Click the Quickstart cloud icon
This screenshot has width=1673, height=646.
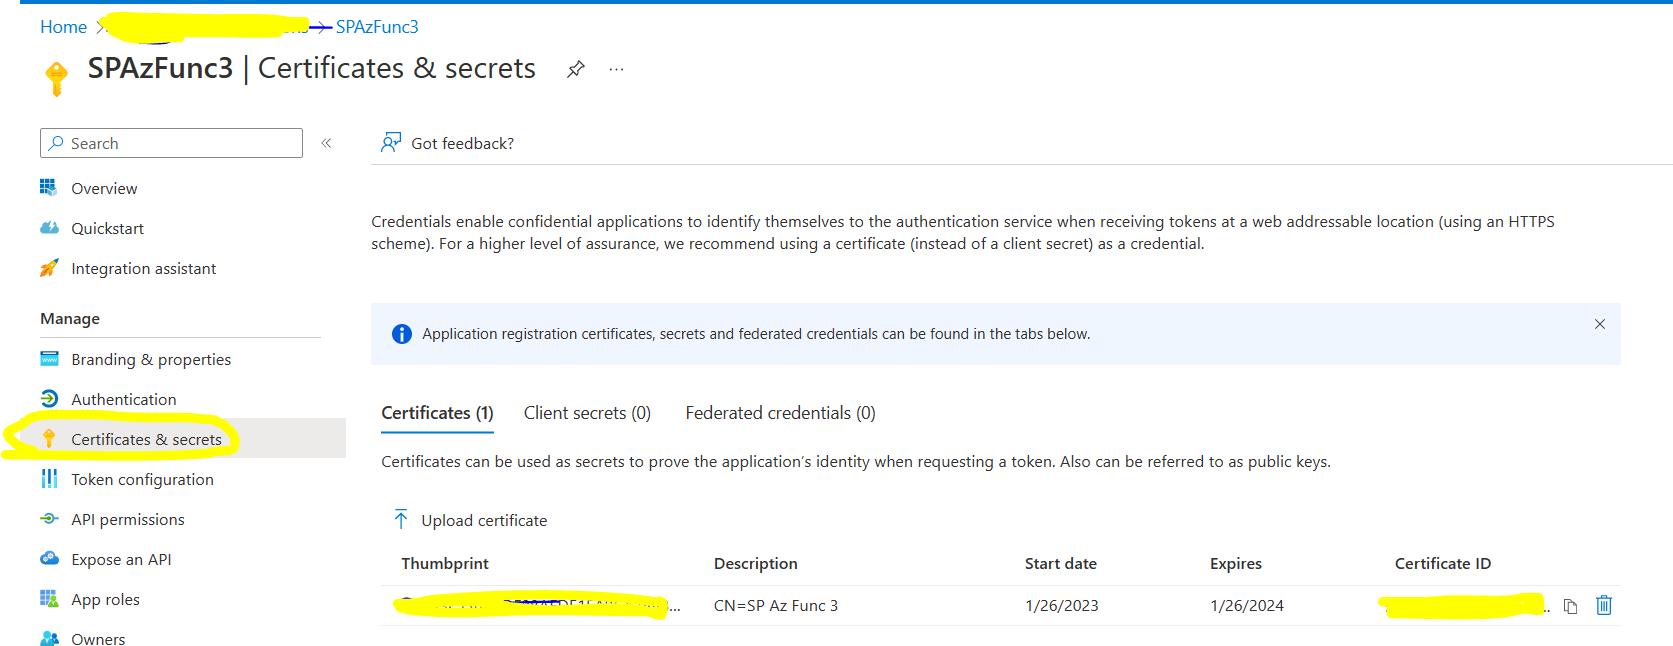click(49, 227)
